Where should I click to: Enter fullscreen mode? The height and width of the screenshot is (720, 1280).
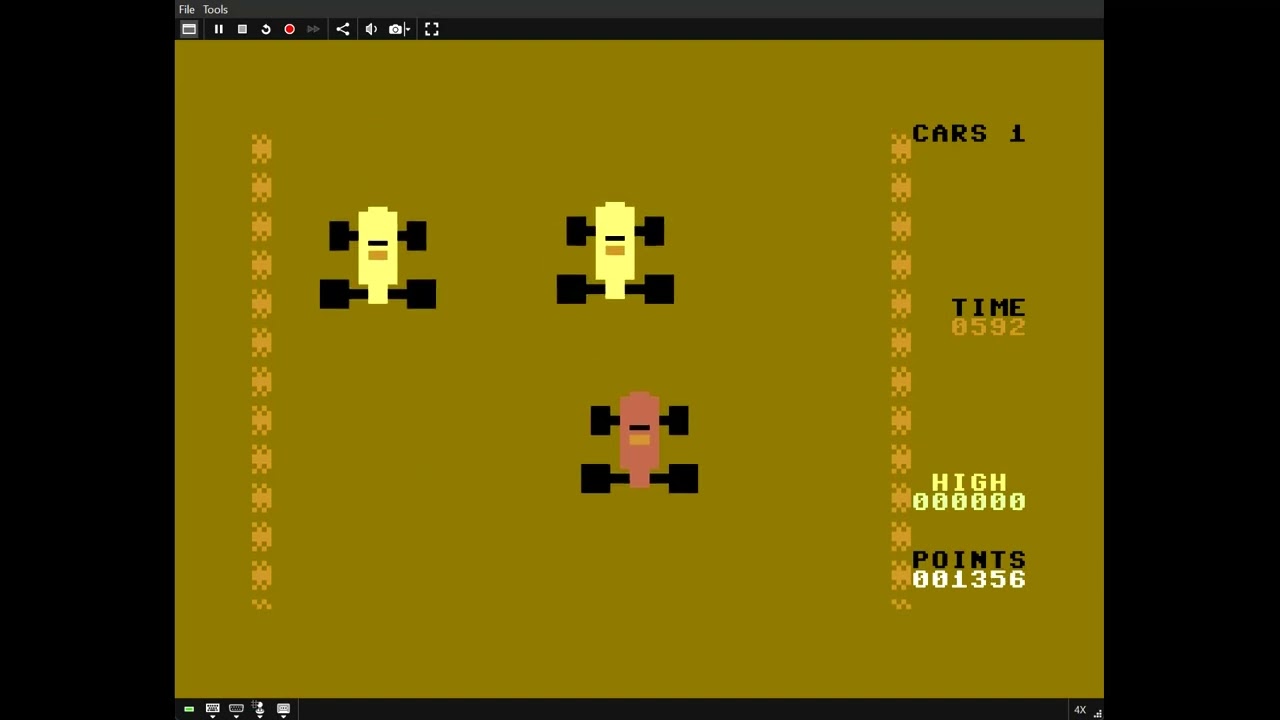pos(432,29)
